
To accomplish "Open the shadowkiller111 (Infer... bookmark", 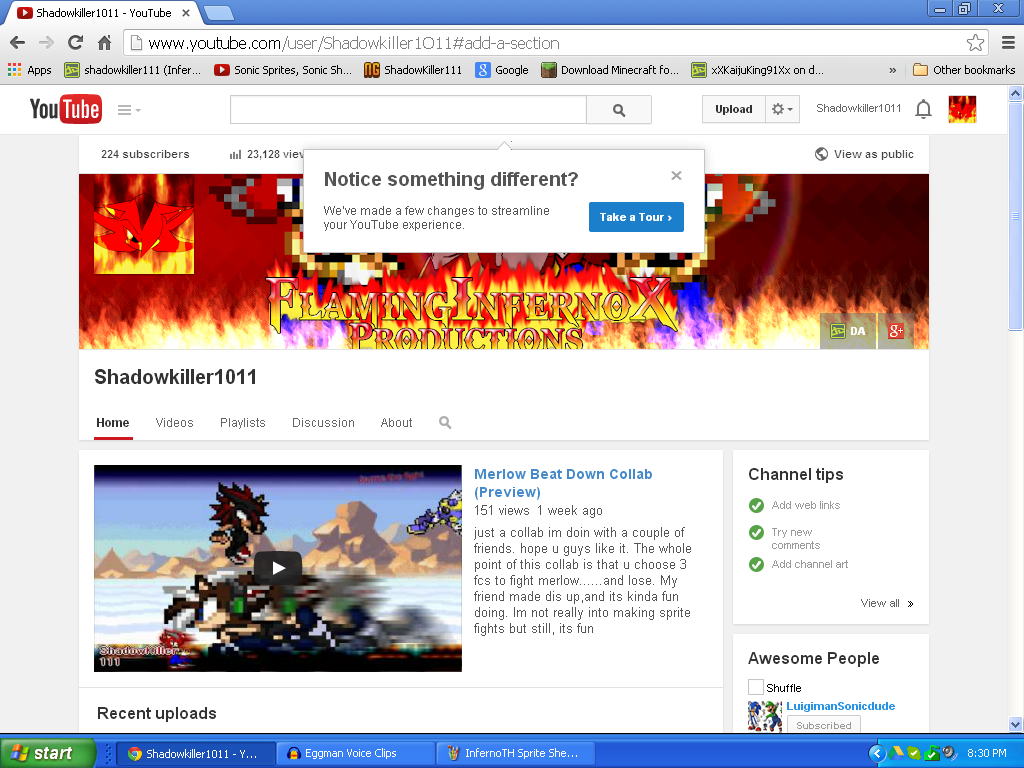I will pyautogui.click(x=133, y=70).
